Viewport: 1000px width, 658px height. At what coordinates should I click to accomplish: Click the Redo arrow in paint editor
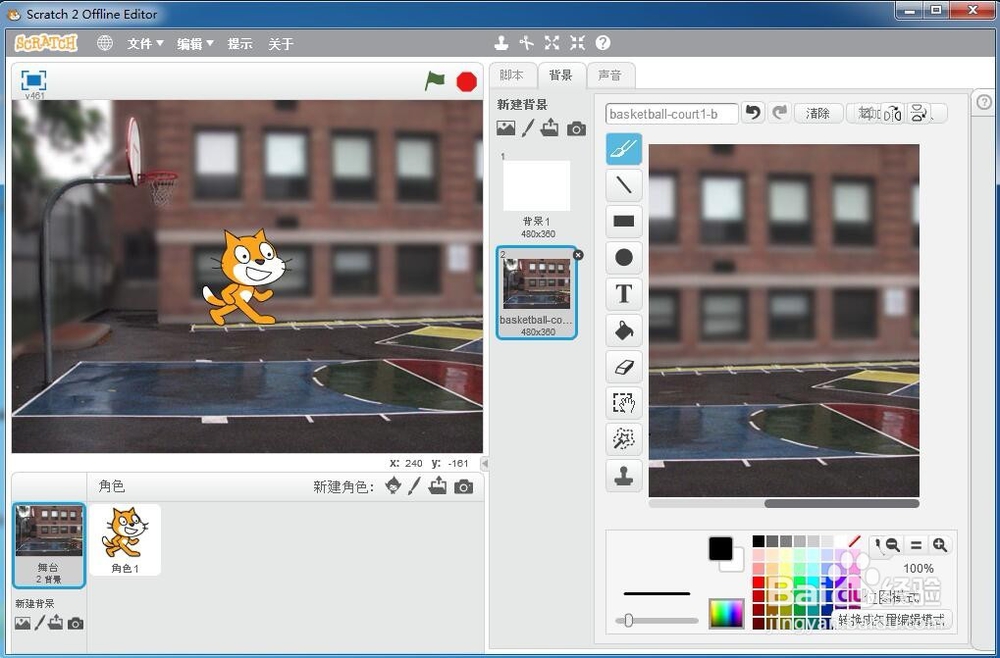pyautogui.click(x=779, y=113)
